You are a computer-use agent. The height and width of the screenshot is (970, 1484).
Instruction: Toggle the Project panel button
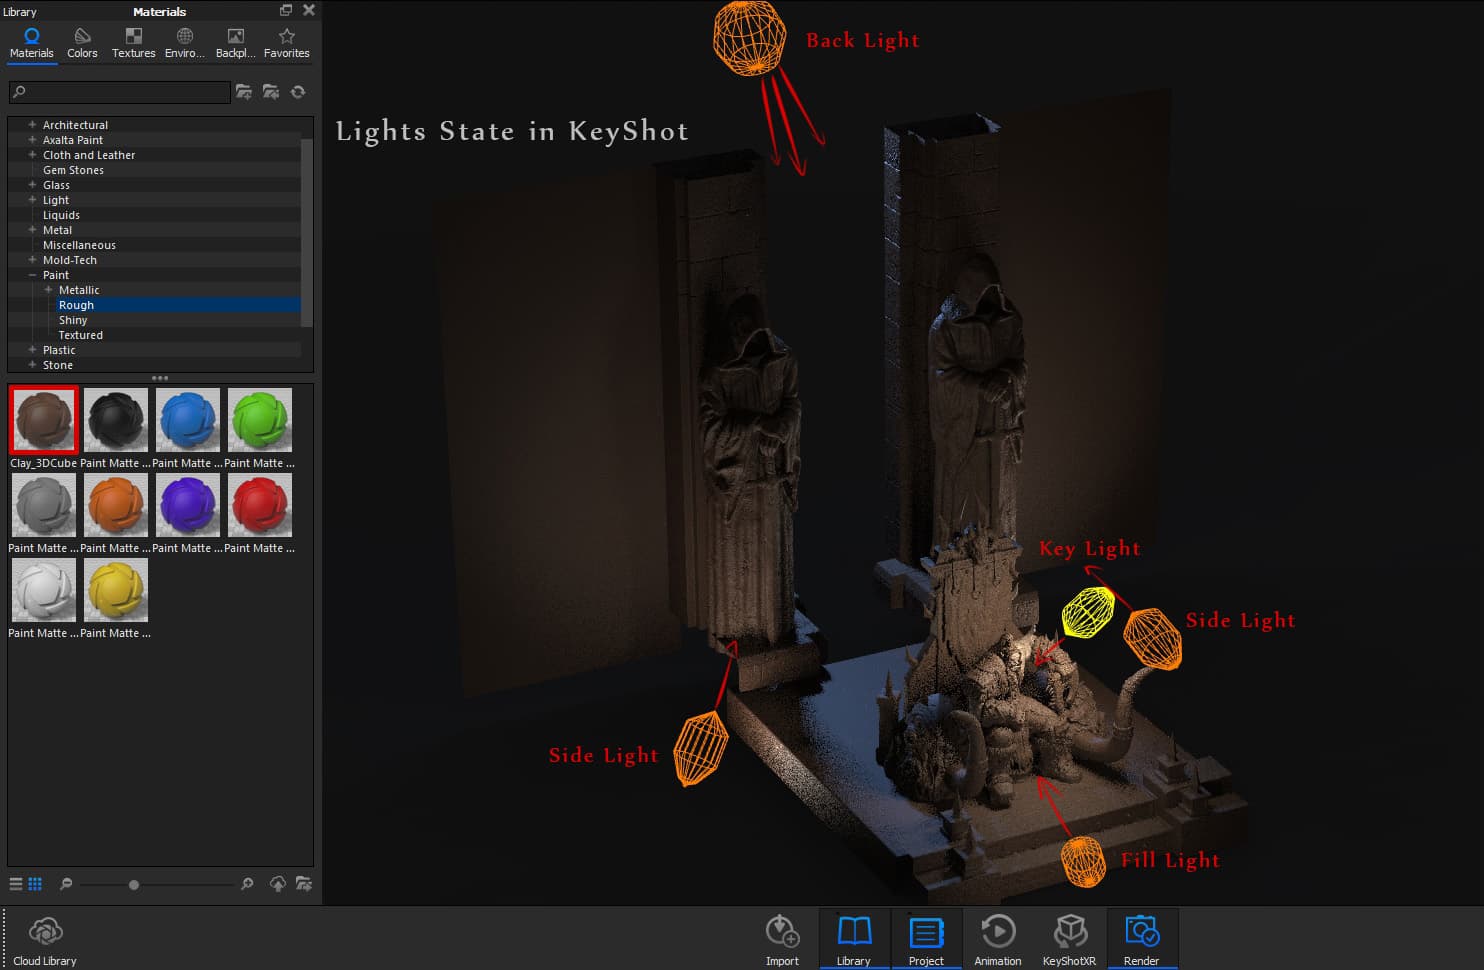tap(926, 940)
